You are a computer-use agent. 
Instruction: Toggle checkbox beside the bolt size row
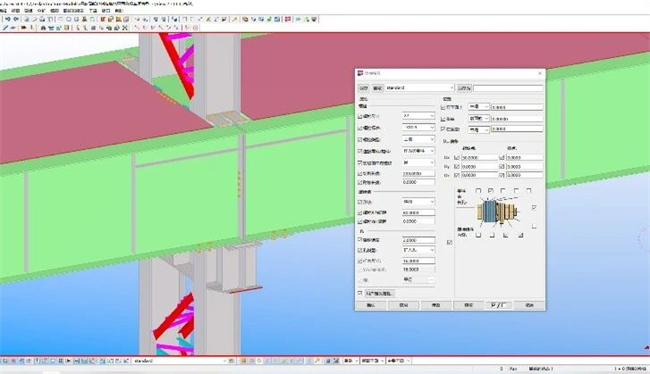click(x=360, y=117)
